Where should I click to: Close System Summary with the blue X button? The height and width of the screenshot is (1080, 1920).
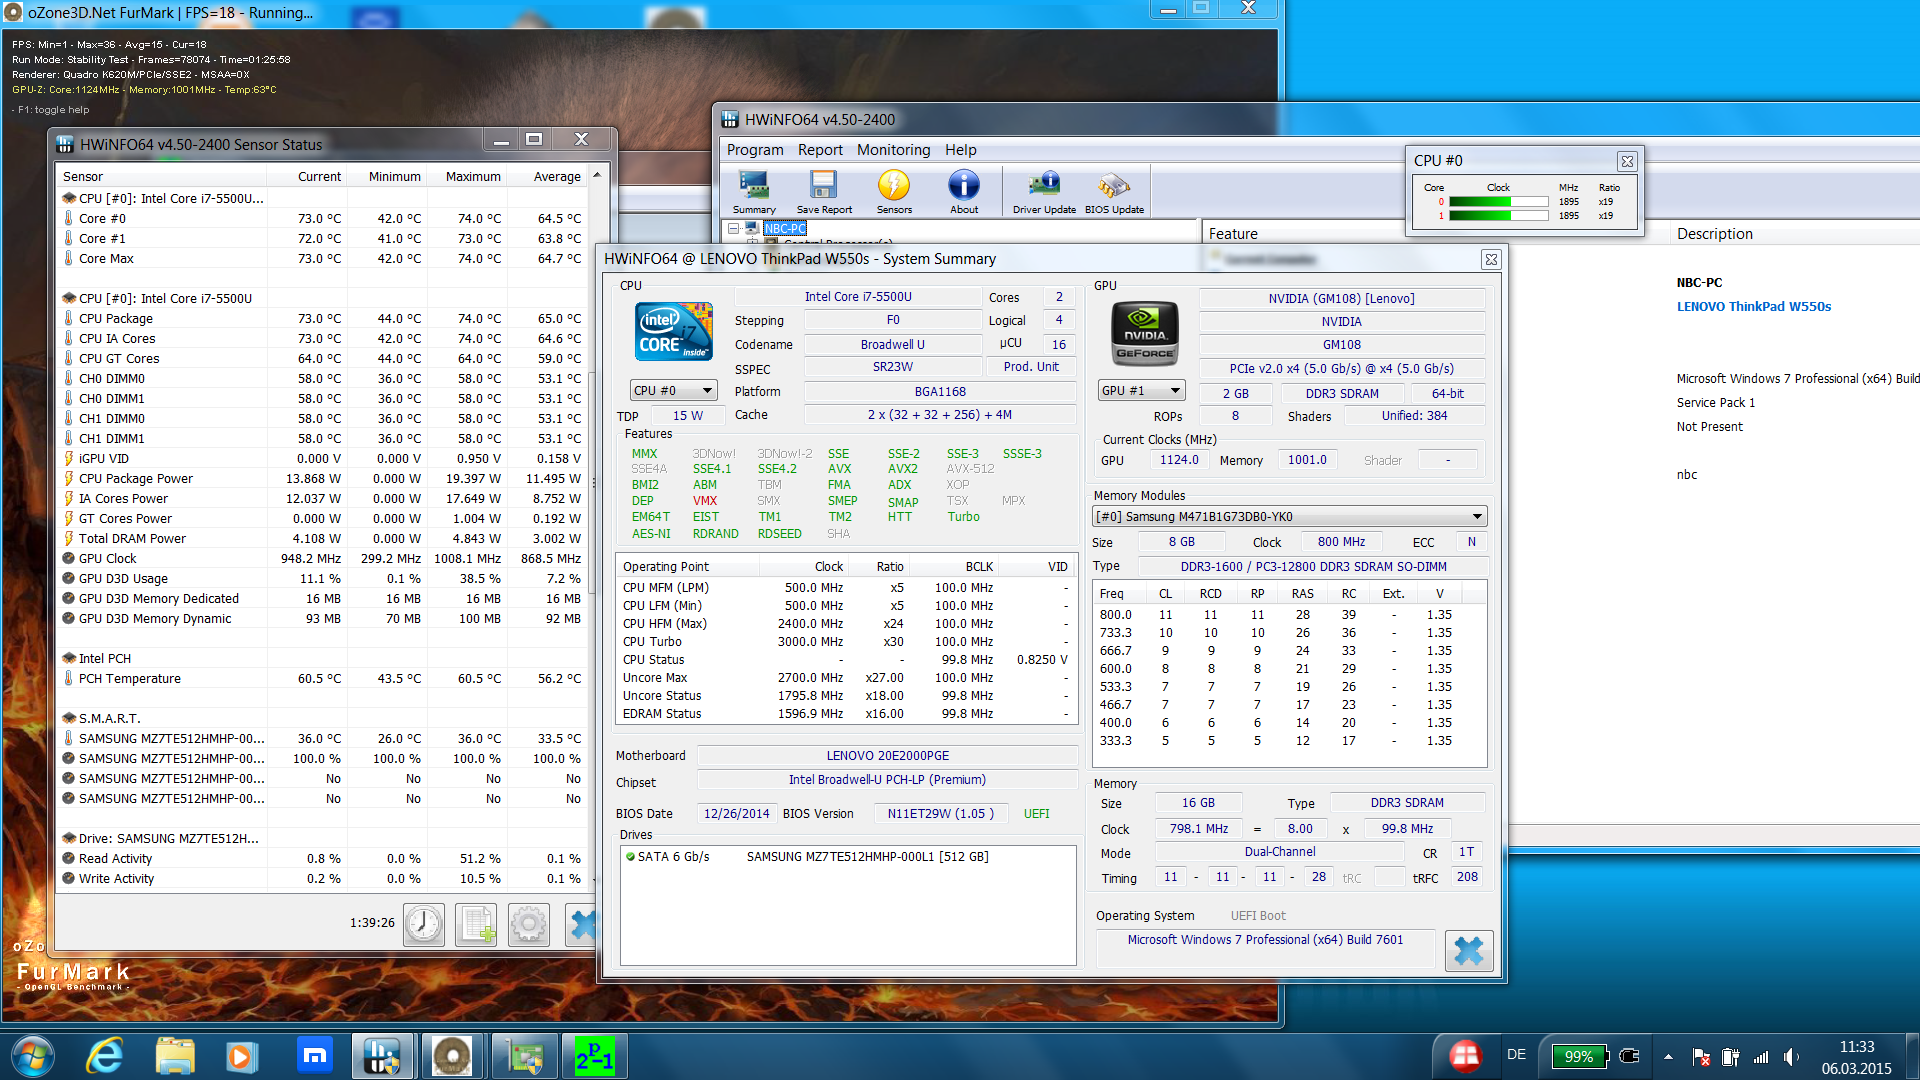[1468, 951]
